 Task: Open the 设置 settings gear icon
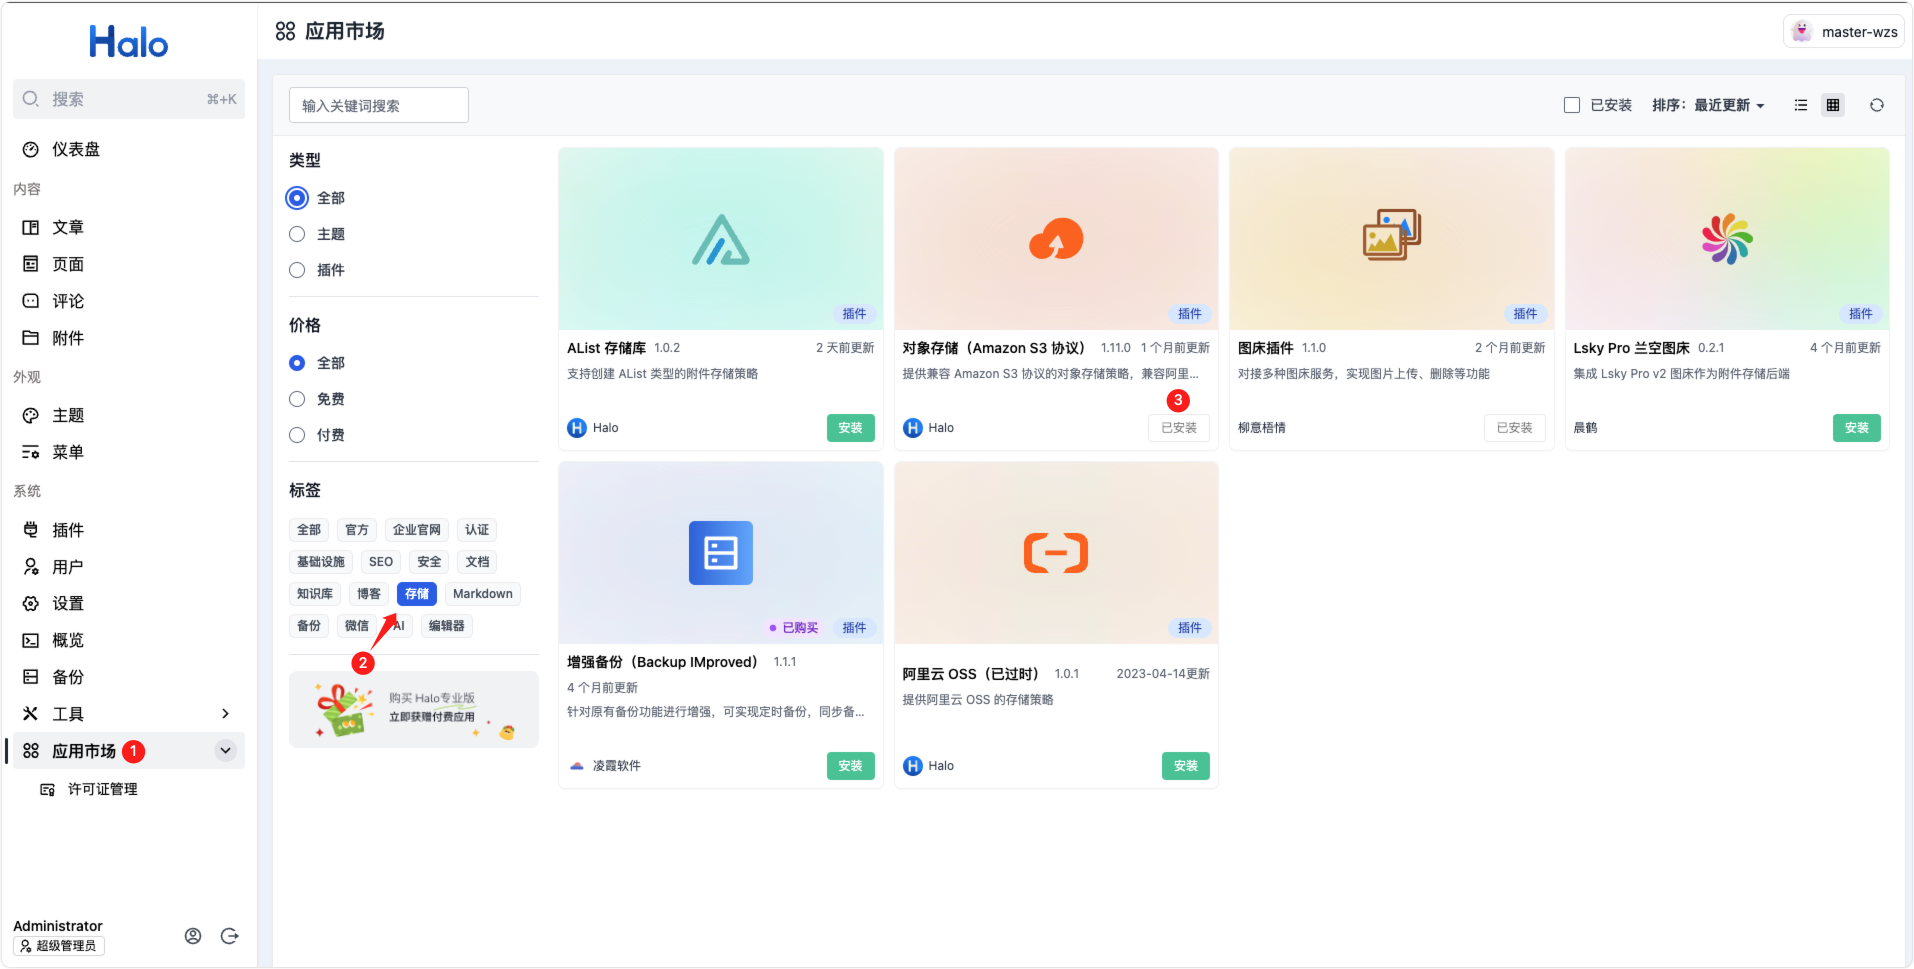tap(31, 604)
